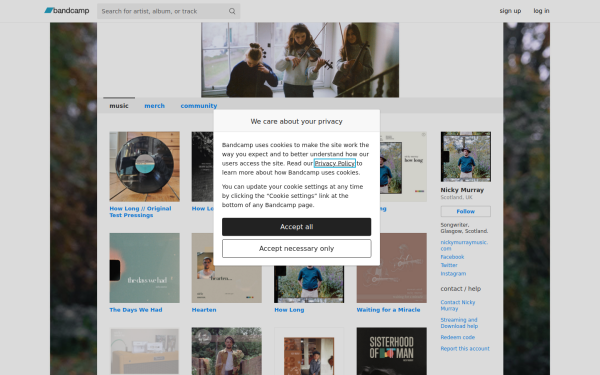Image resolution: width=600 pixels, height=375 pixels.
Task: Open The Days We Had album cover
Action: [x=145, y=268]
